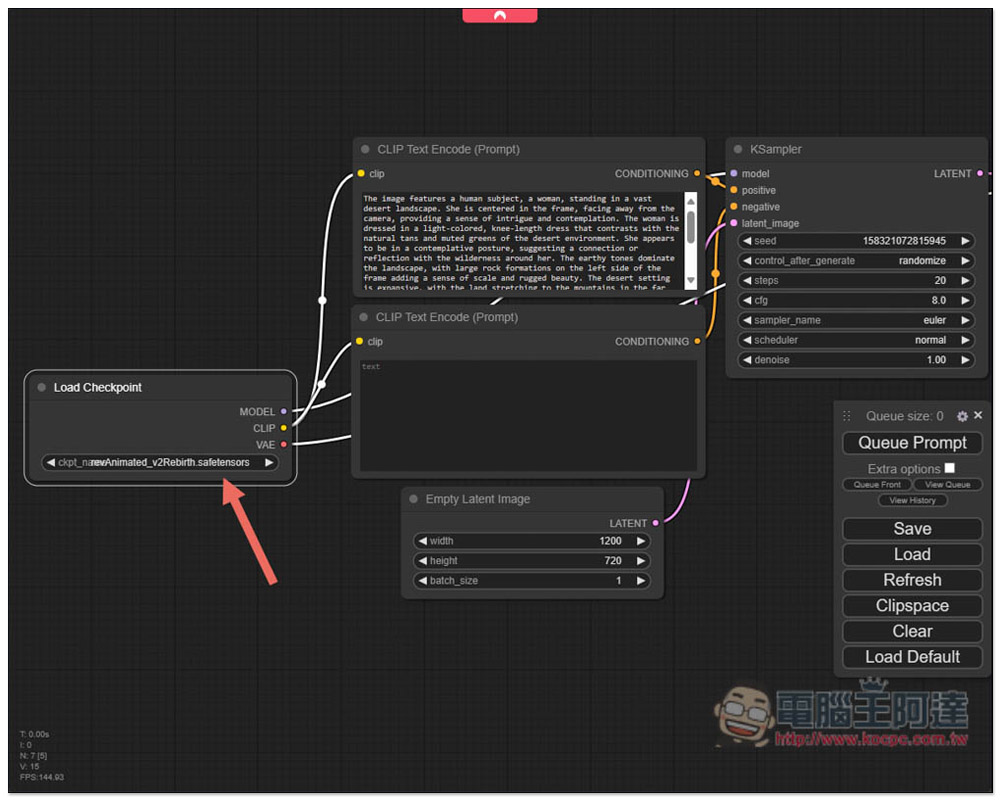Collapse the Empty Latent Image node dot

[413, 499]
